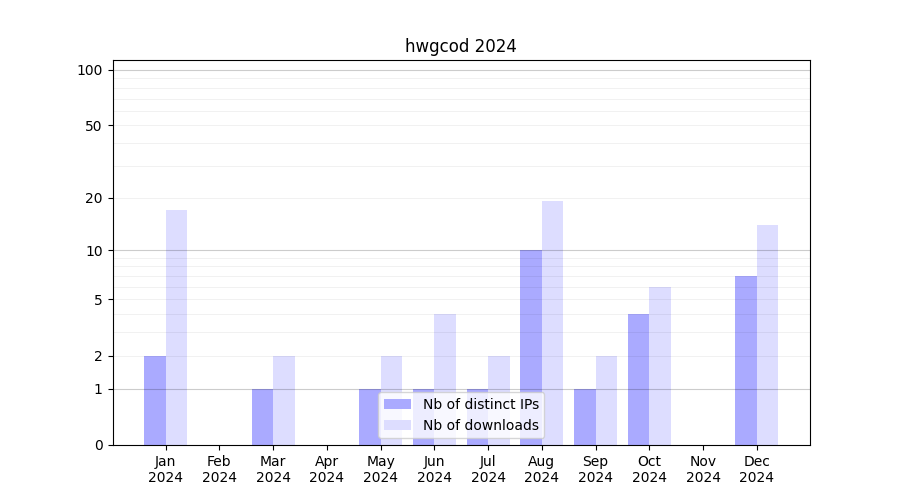This screenshot has height=500, width=900.
Task: Click the August distinct IPs bar
Action: (x=531, y=347)
